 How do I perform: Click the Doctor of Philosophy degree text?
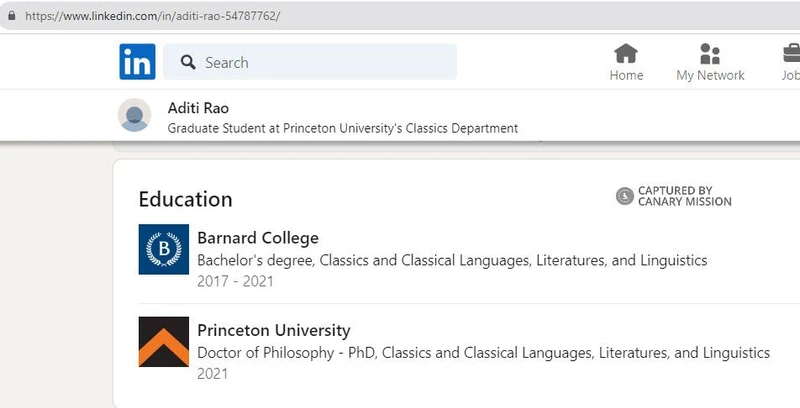pyautogui.click(x=483, y=352)
